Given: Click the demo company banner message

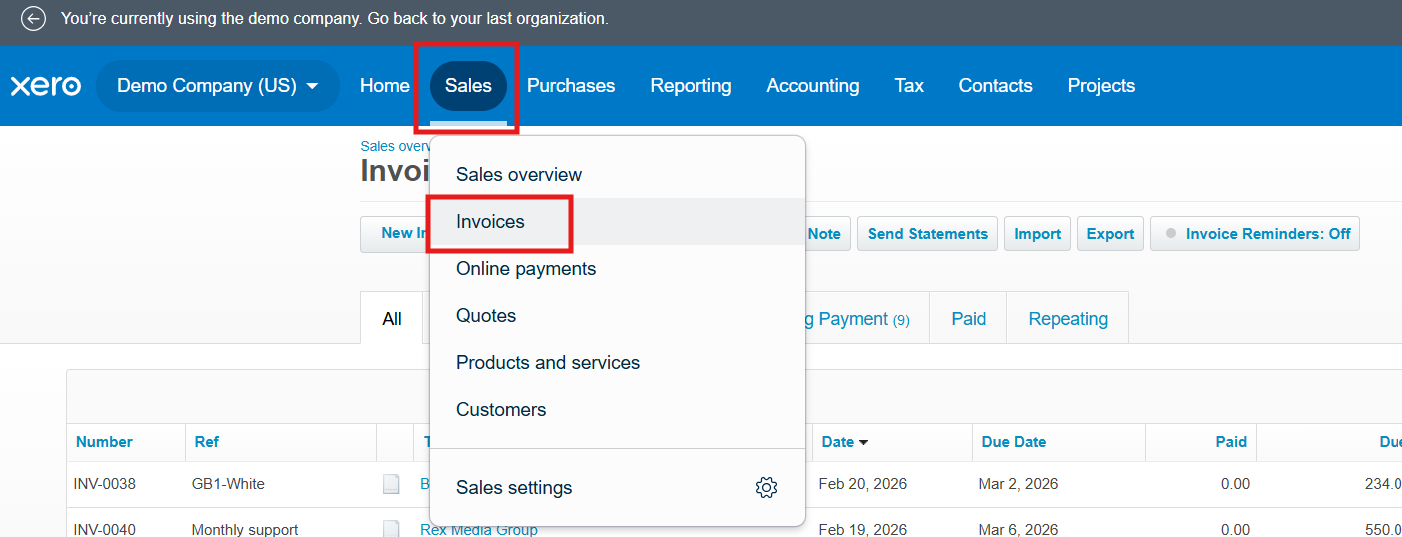Looking at the screenshot, I should pos(334,19).
